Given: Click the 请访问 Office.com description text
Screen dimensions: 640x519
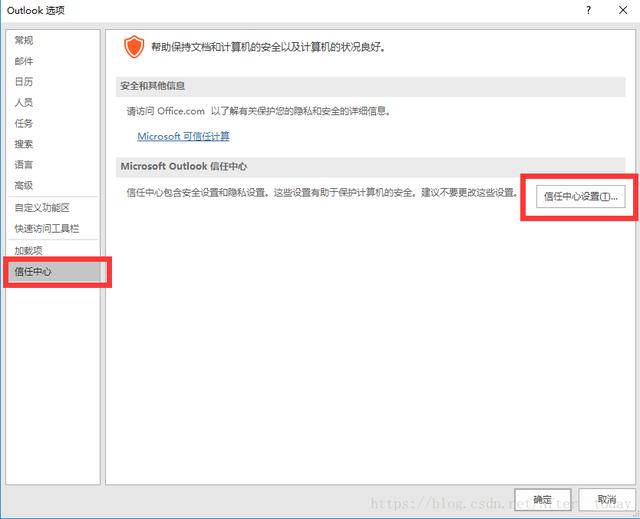Looking at the screenshot, I should (259, 111).
